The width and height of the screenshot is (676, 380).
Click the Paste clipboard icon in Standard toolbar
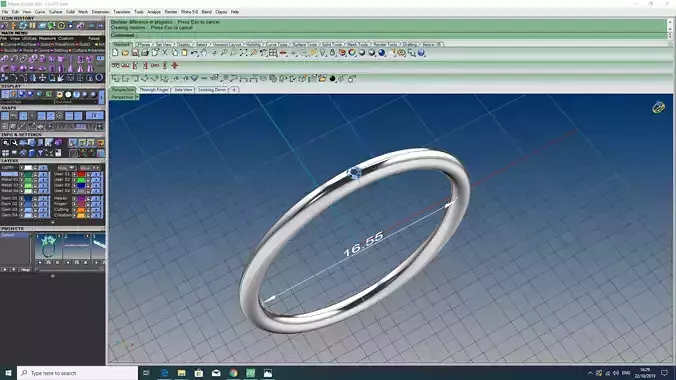pos(185,53)
